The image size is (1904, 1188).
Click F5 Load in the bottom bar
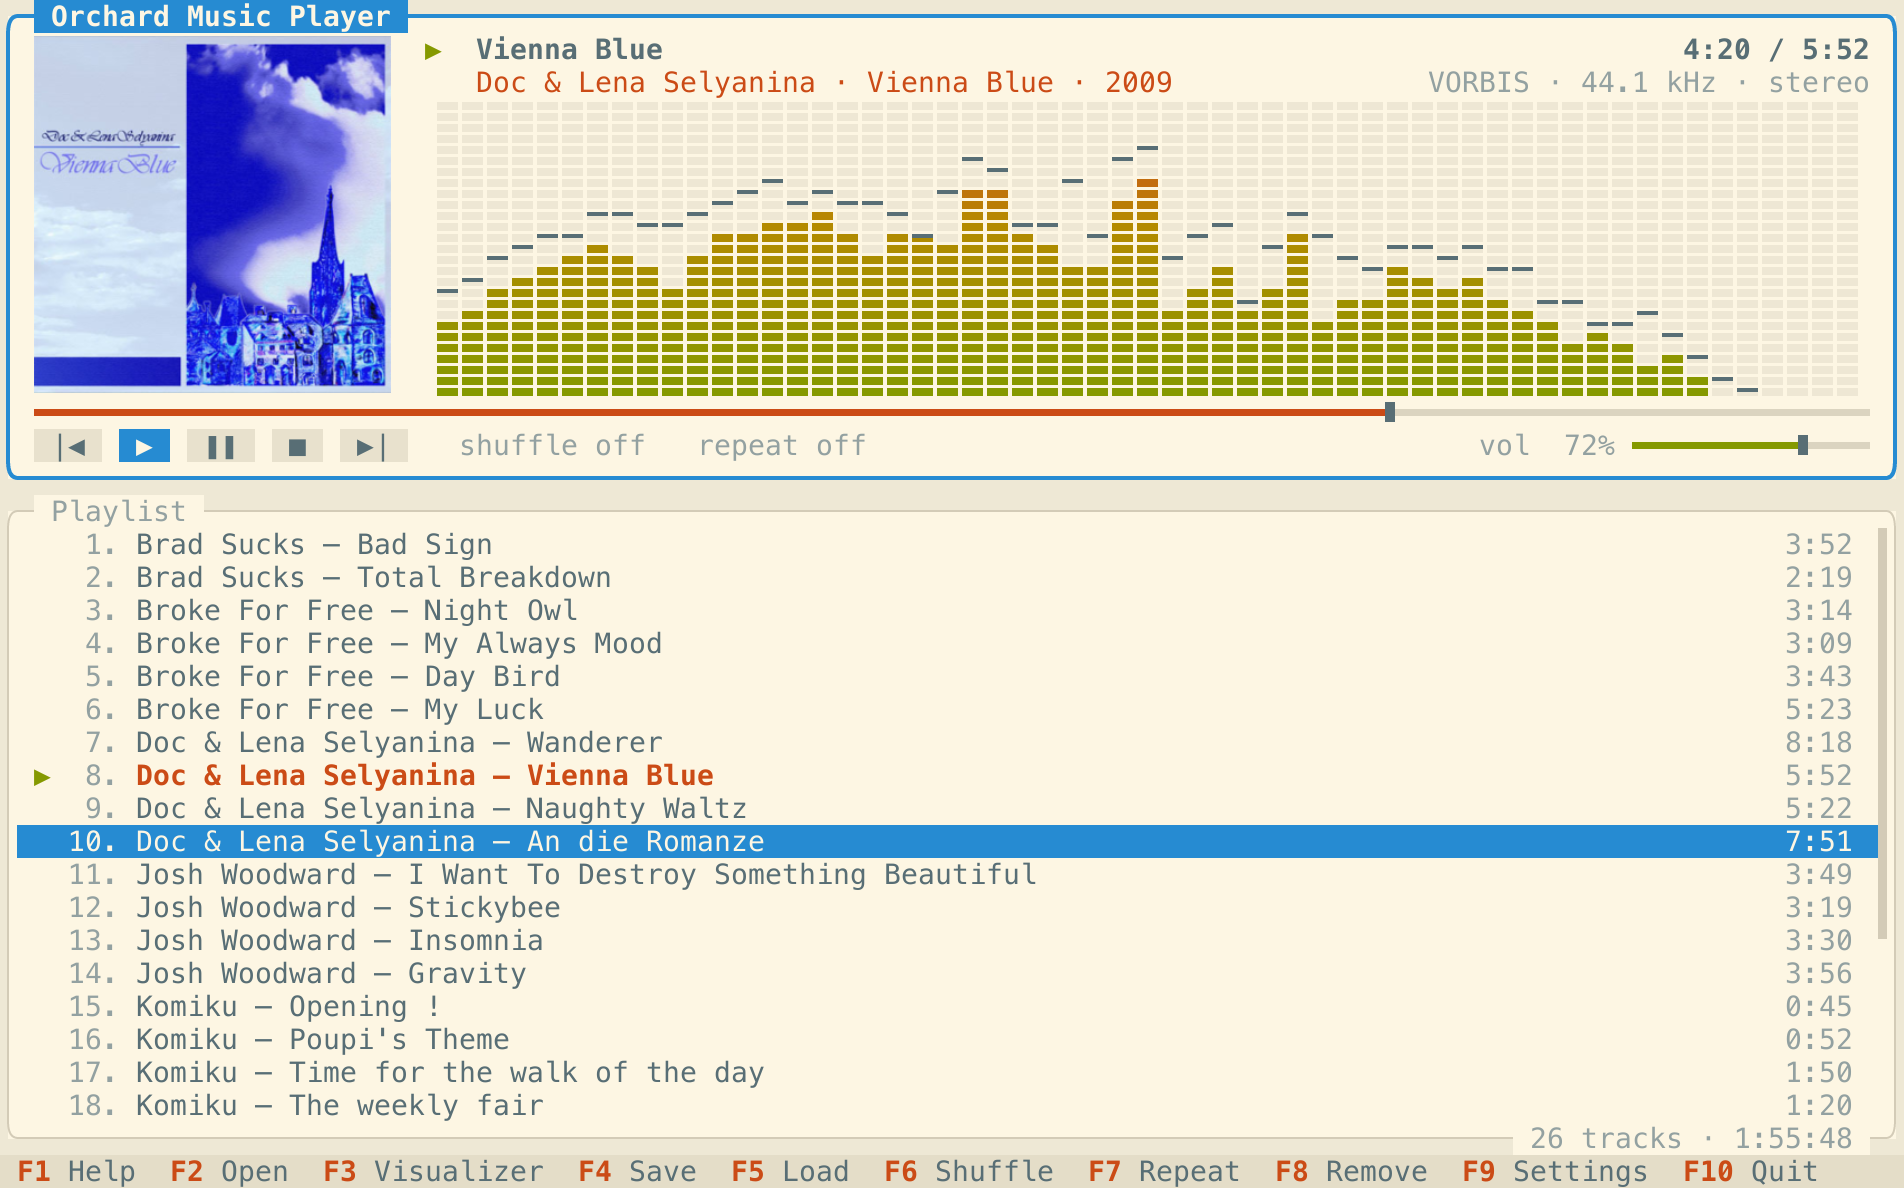click(790, 1171)
